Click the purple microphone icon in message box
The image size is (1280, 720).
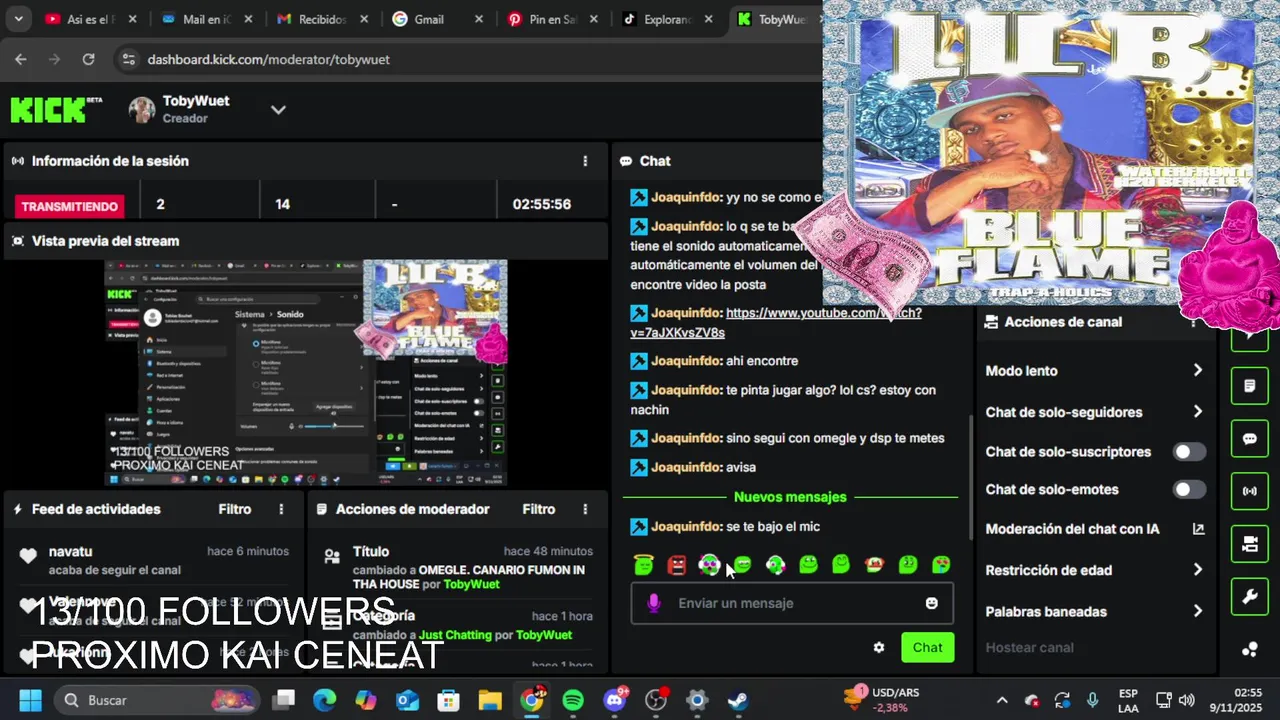click(x=654, y=603)
